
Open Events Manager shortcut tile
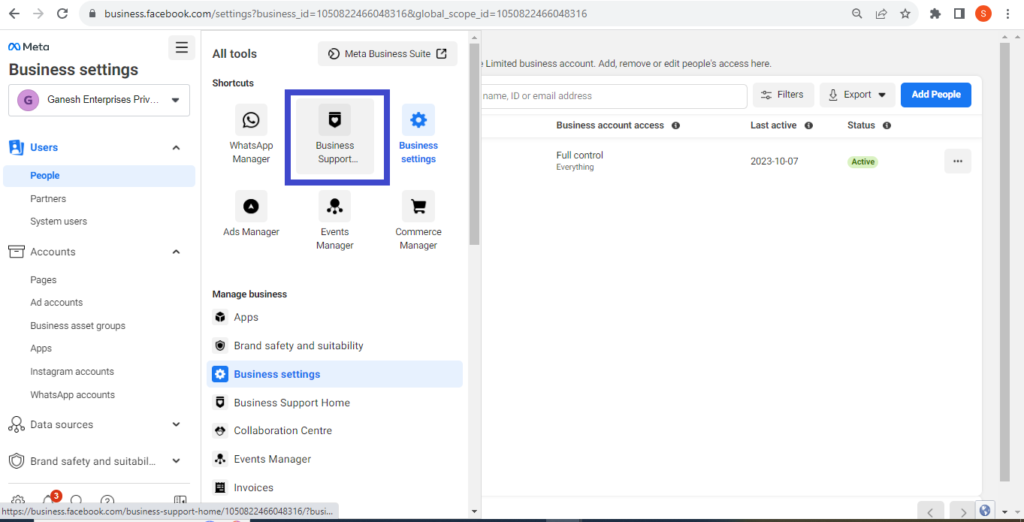pos(335,221)
